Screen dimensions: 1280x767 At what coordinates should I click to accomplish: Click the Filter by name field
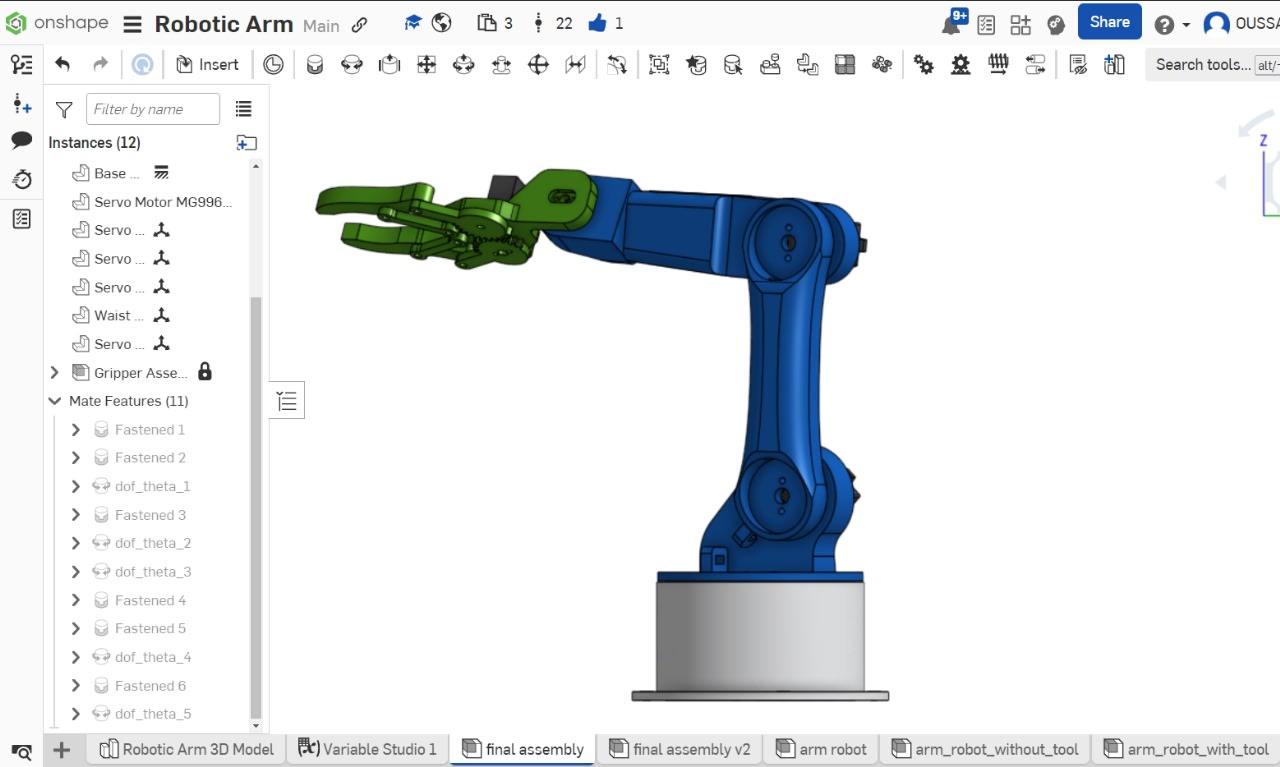click(153, 109)
